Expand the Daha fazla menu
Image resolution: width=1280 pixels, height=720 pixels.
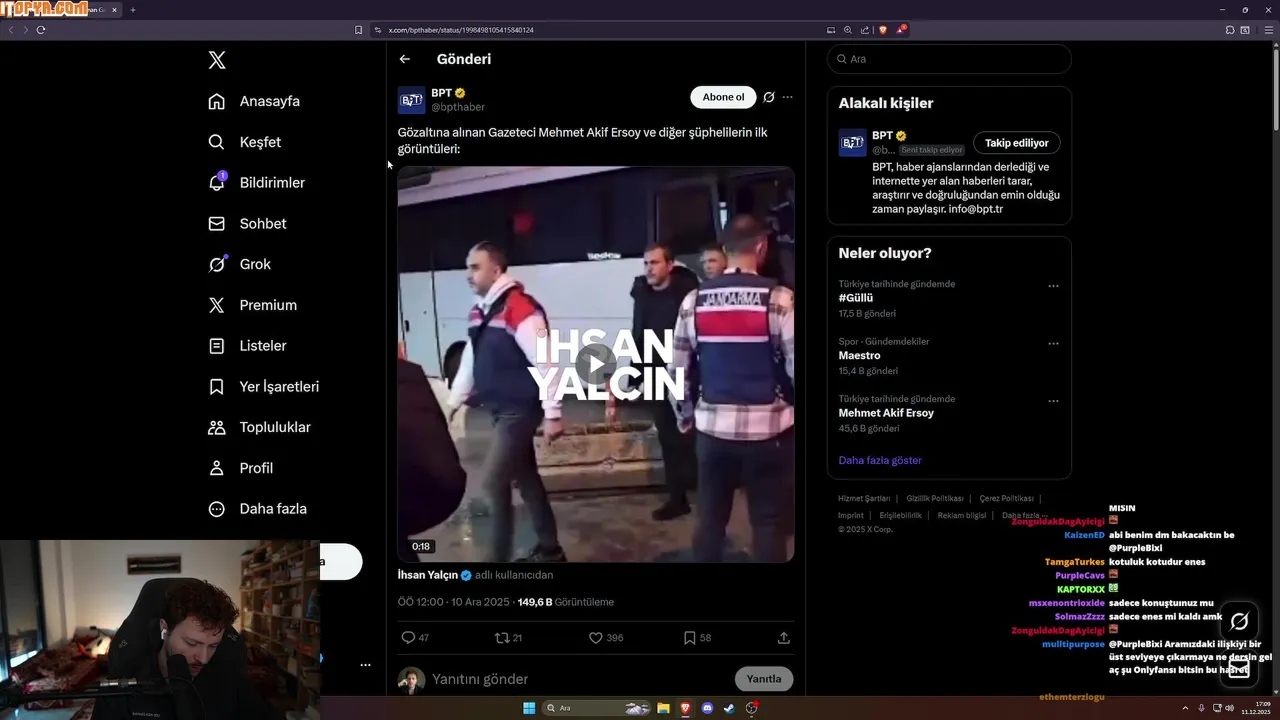pos(257,509)
